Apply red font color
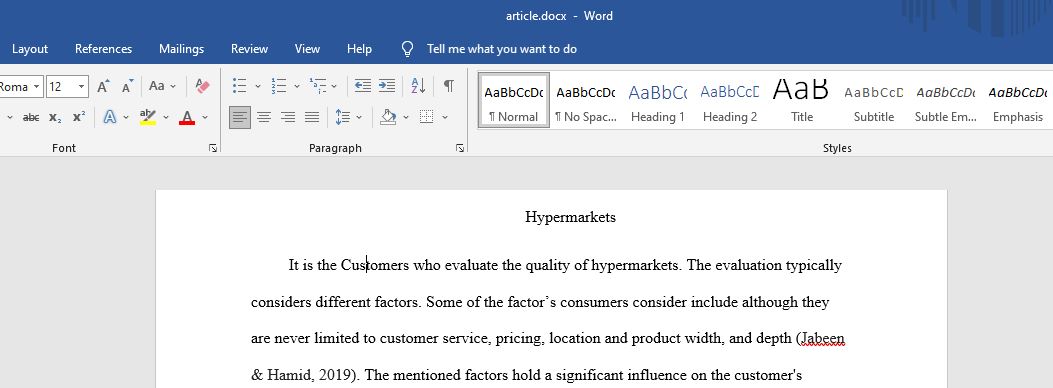Viewport: 1053px width, 388px height. pos(187,117)
